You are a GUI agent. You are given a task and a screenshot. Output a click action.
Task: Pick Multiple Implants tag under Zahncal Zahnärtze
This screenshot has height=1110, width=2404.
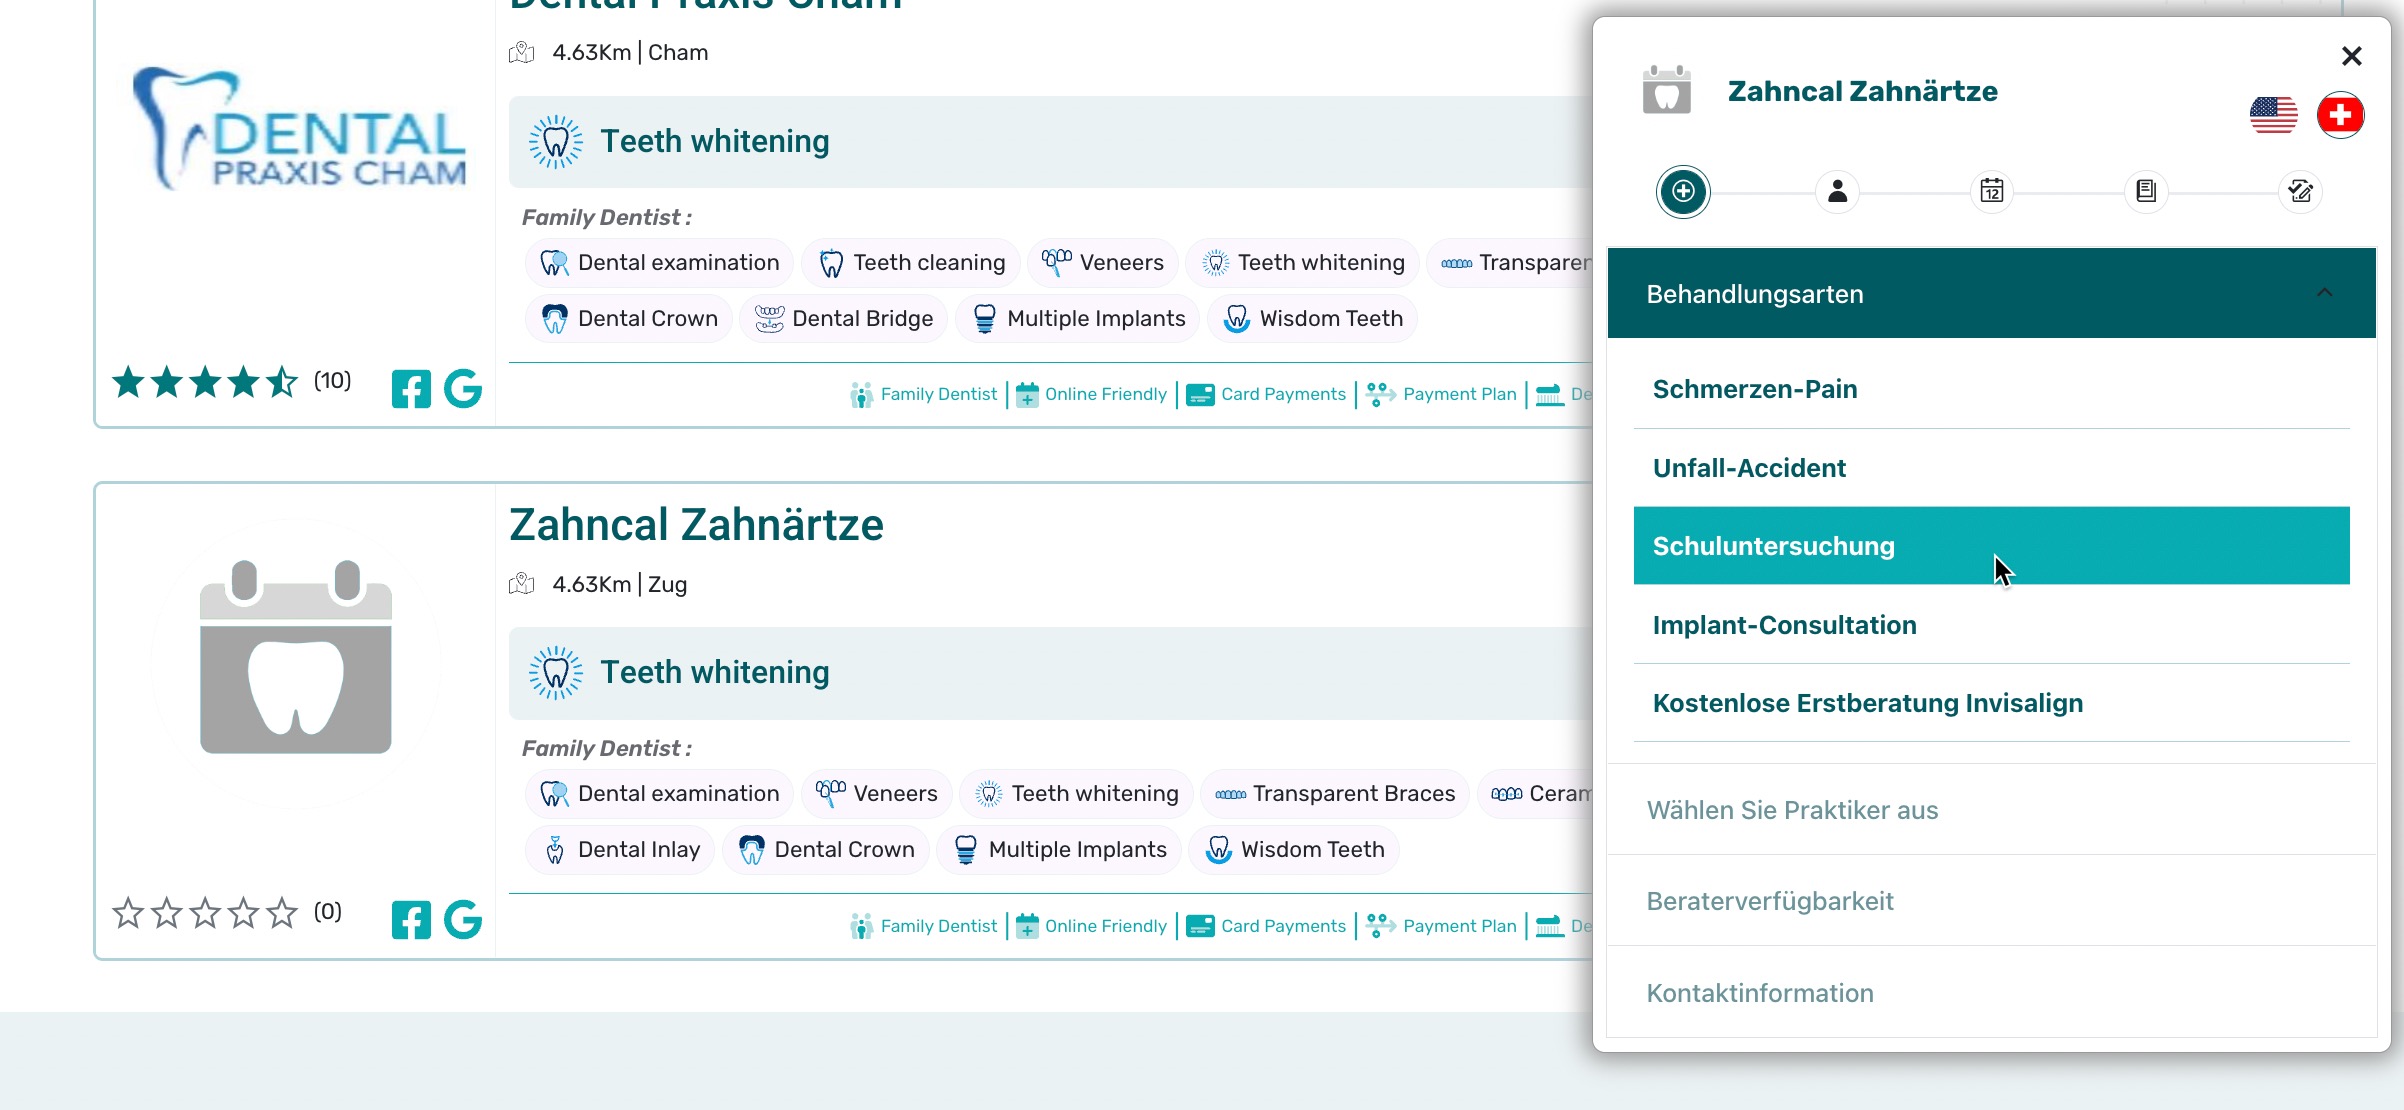click(1059, 850)
